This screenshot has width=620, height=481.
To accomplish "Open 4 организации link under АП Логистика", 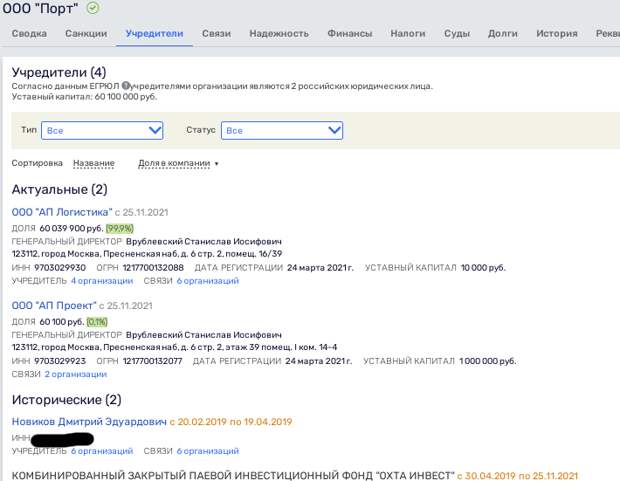I will click(102, 281).
